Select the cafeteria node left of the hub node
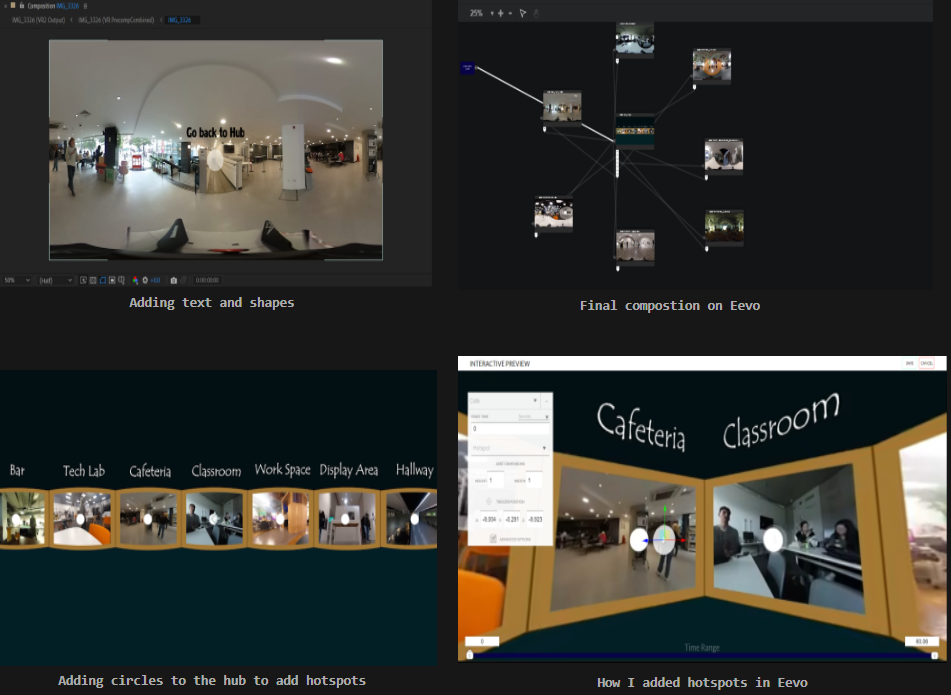Viewport: 951px width, 695px height. 562,107
